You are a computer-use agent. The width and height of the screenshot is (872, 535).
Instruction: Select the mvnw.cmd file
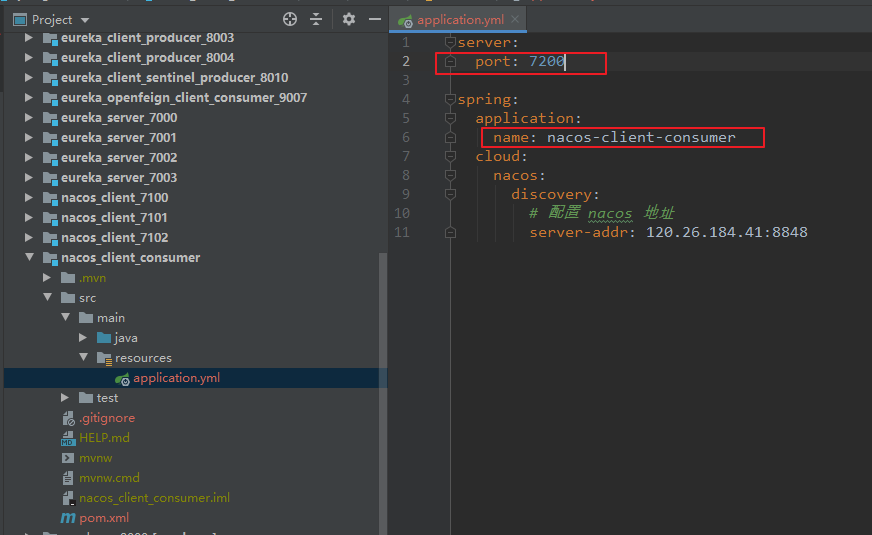(x=109, y=478)
